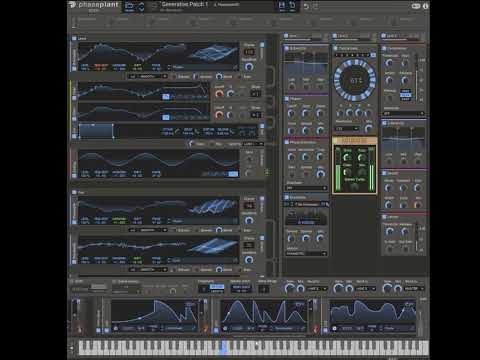Toggle Lane 1 enable switch
This screenshot has width=480, height=360.
[286, 36]
